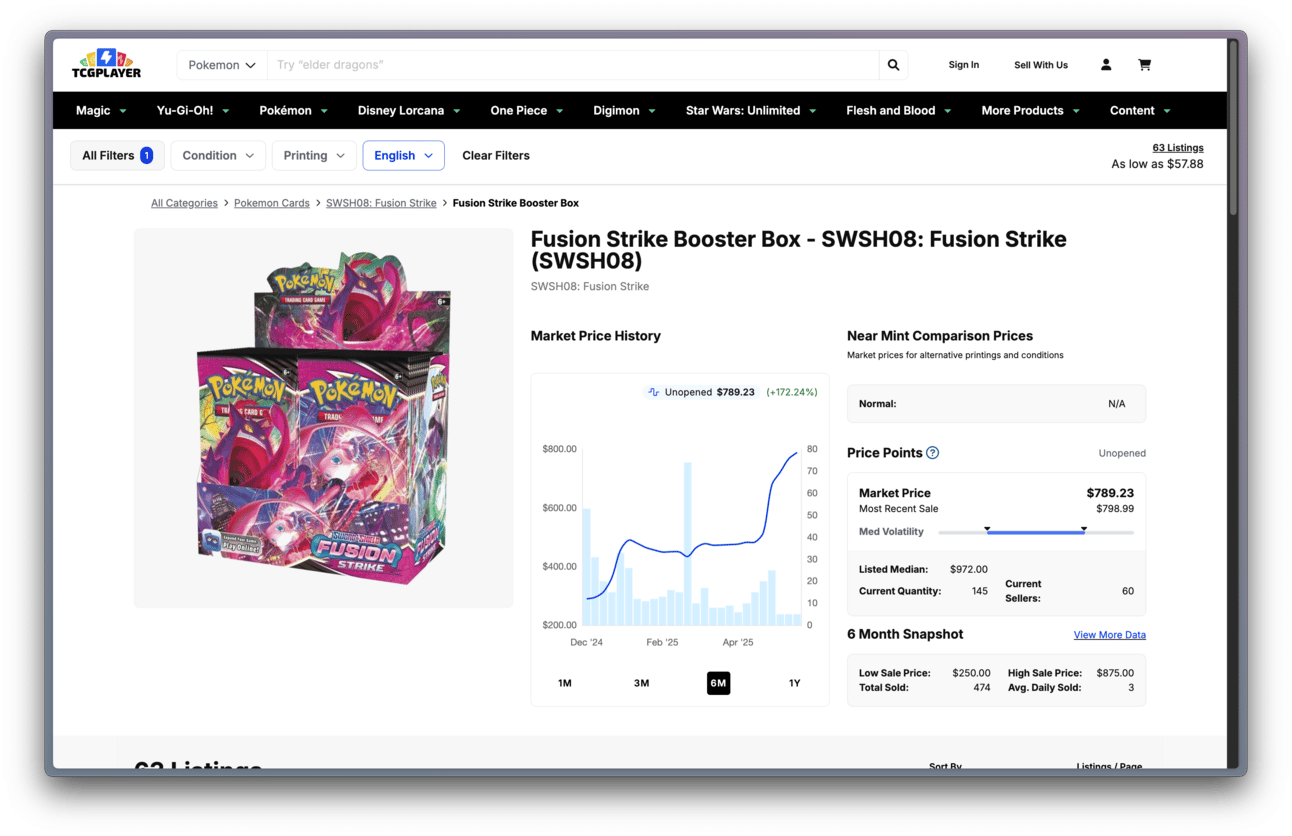The image size is (1292, 836).
Task: Expand the Flesh and Blood menu
Action: tap(899, 111)
